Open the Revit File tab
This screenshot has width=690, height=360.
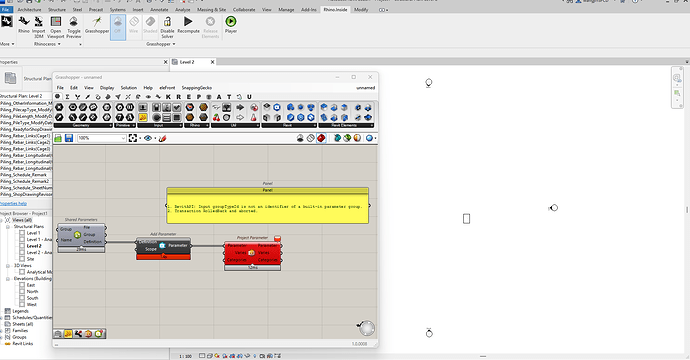(6, 10)
